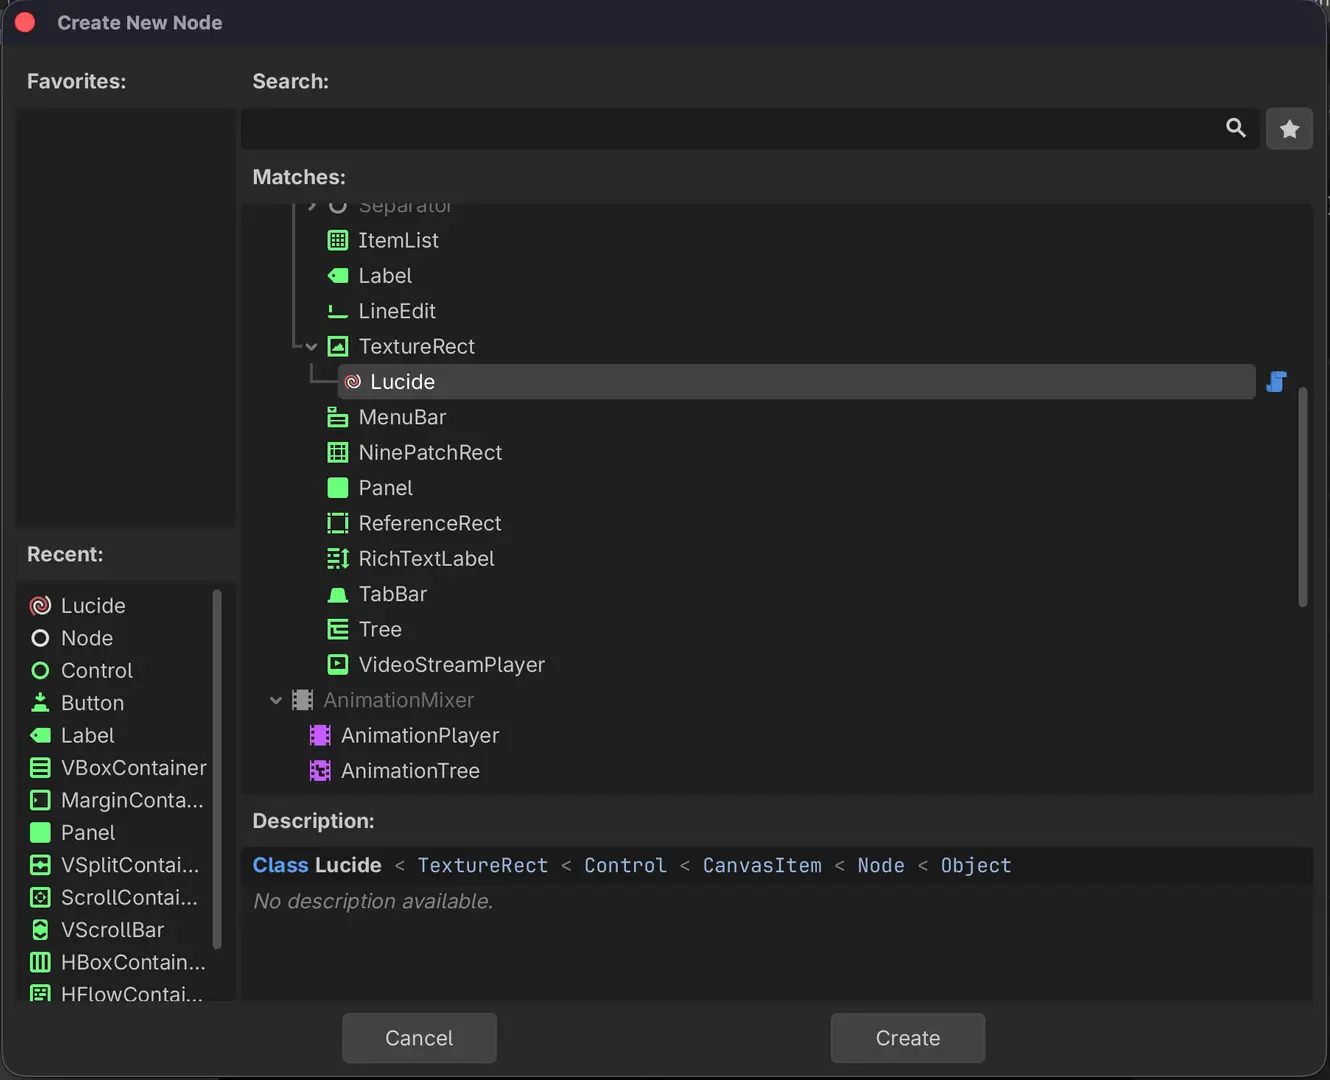
Task: Expand the Separator node arrow
Action: [312, 207]
